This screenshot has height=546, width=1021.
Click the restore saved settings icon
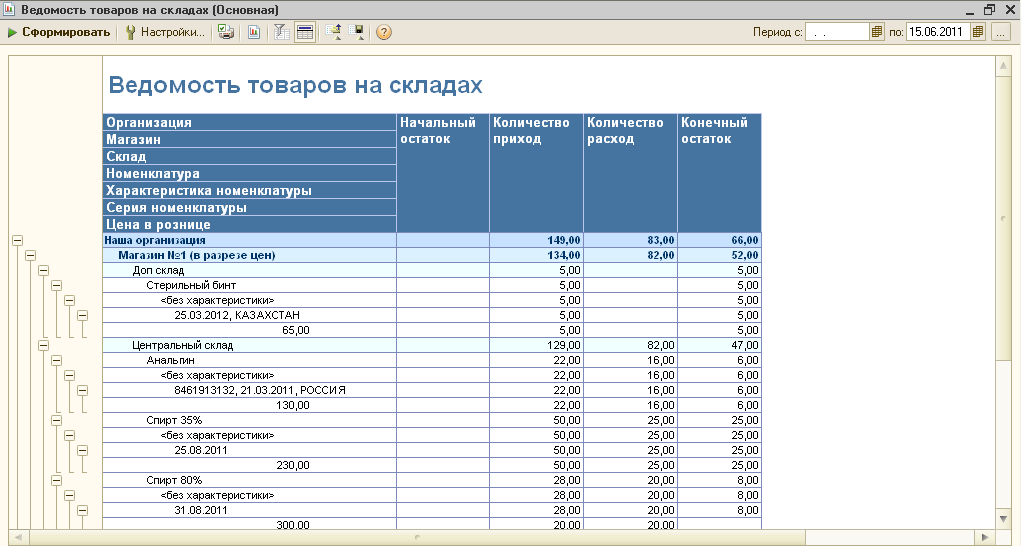333,32
